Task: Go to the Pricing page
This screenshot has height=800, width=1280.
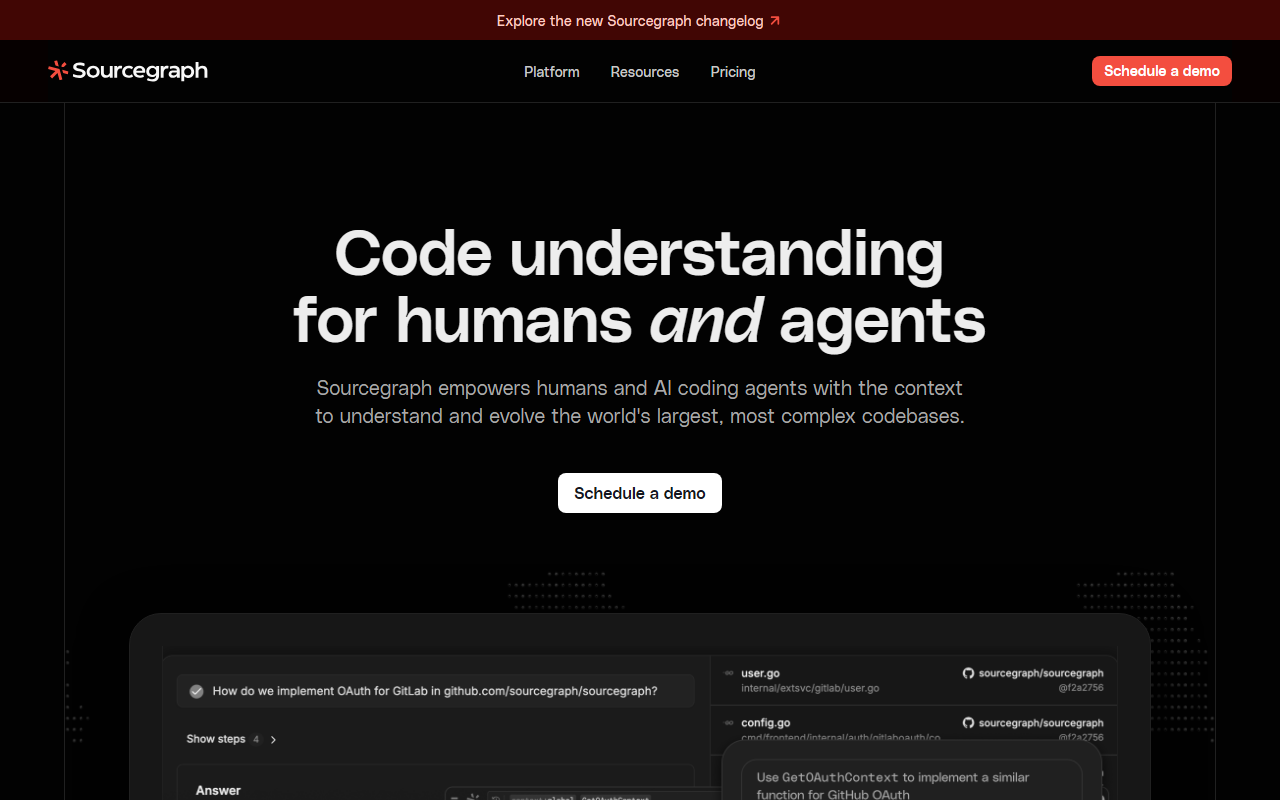Action: (733, 72)
